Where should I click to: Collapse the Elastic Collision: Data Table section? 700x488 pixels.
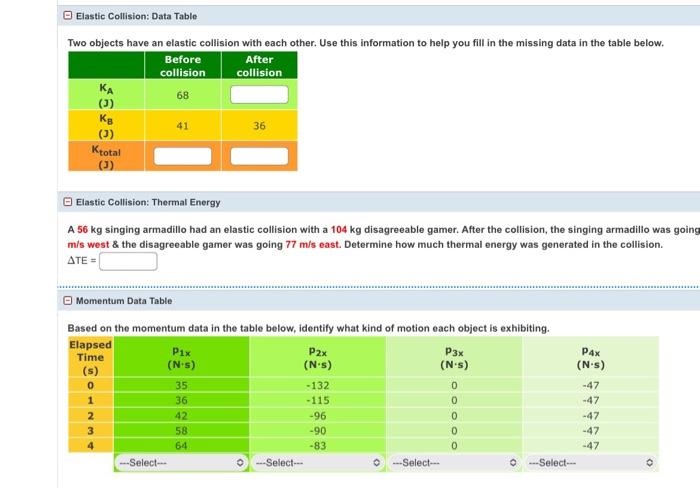point(67,16)
